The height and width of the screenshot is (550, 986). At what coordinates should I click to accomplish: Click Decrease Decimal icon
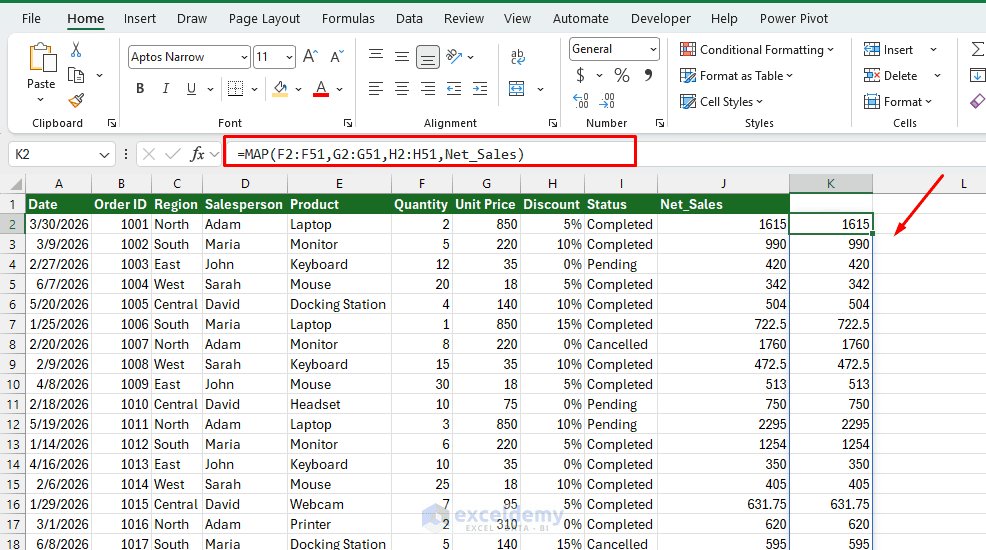pos(607,101)
